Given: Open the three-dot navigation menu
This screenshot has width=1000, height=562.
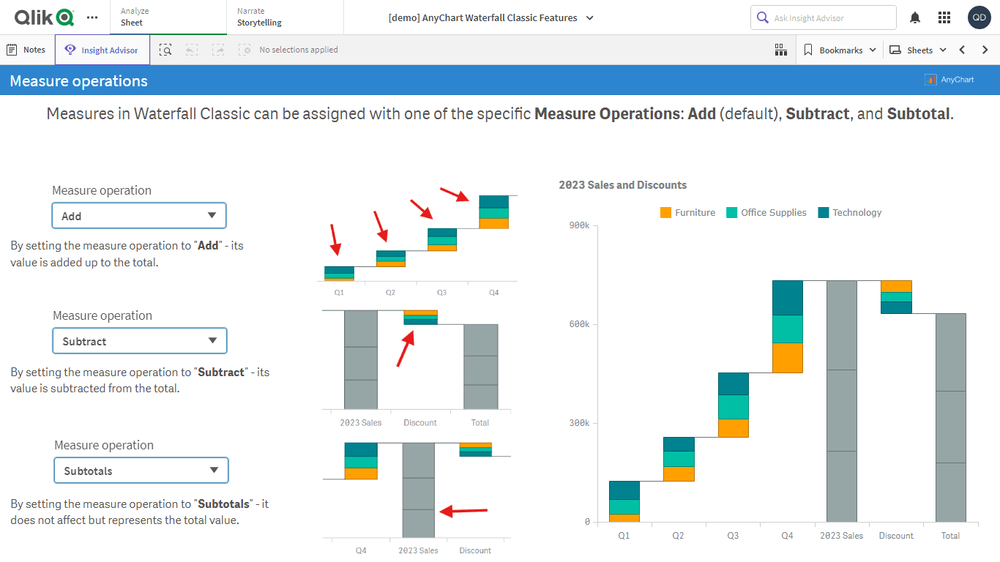Looking at the screenshot, I should coord(93,18).
